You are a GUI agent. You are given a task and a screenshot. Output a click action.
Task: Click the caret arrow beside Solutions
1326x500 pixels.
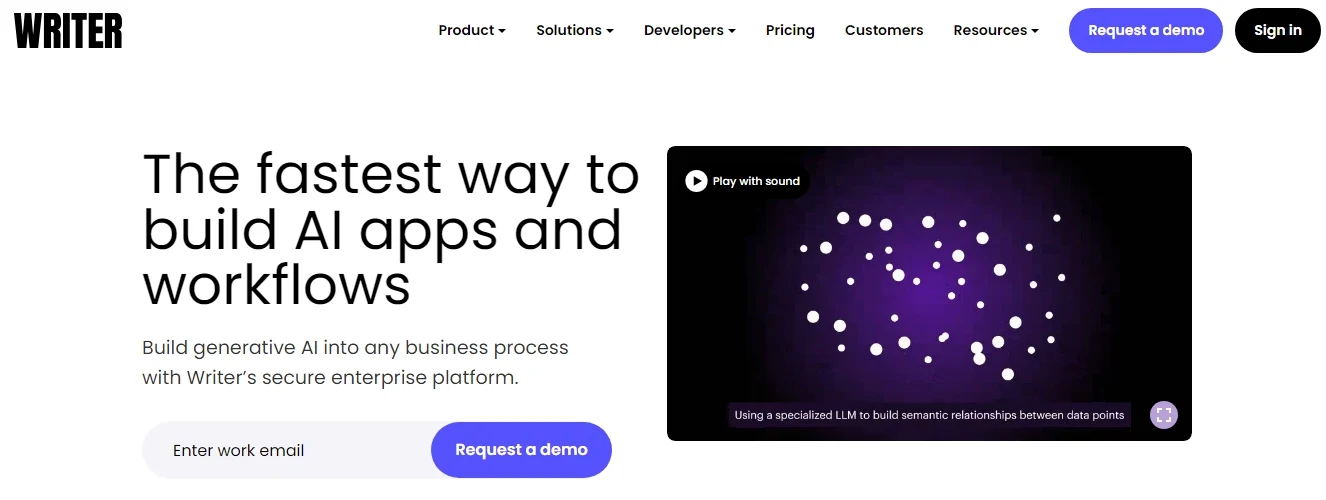tap(609, 31)
